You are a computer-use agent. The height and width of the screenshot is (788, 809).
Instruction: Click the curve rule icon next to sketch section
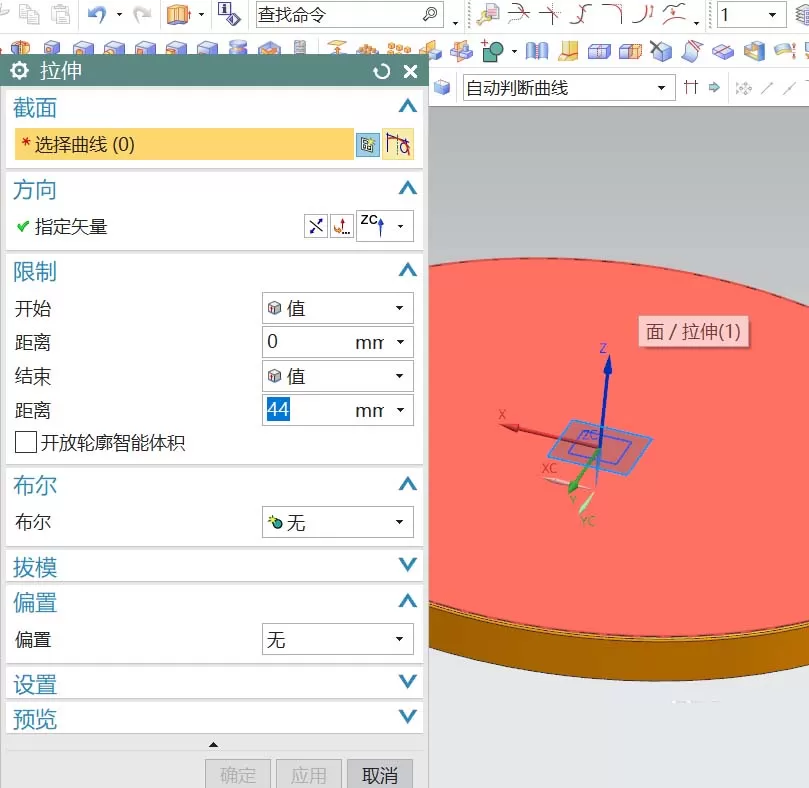(398, 144)
